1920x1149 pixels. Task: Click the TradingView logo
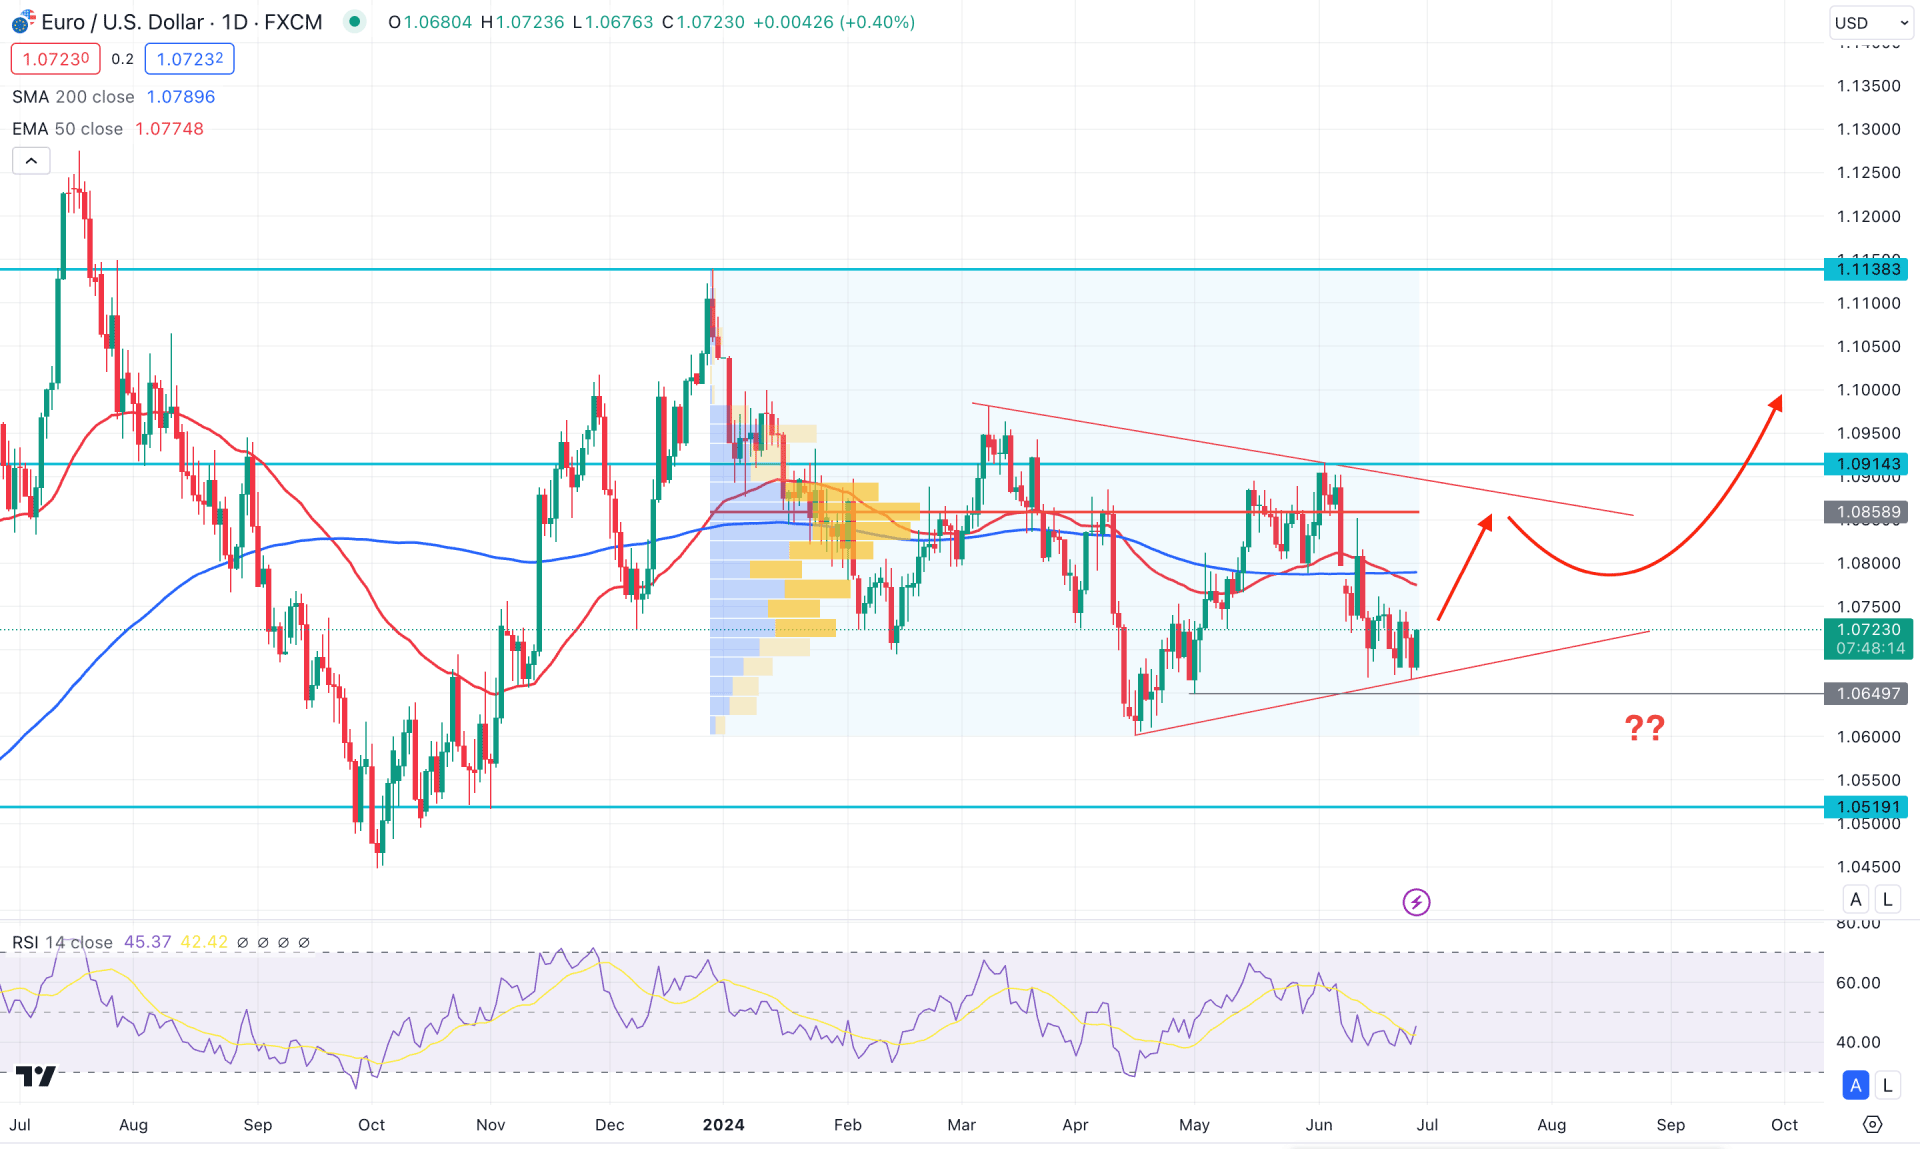pos(36,1076)
